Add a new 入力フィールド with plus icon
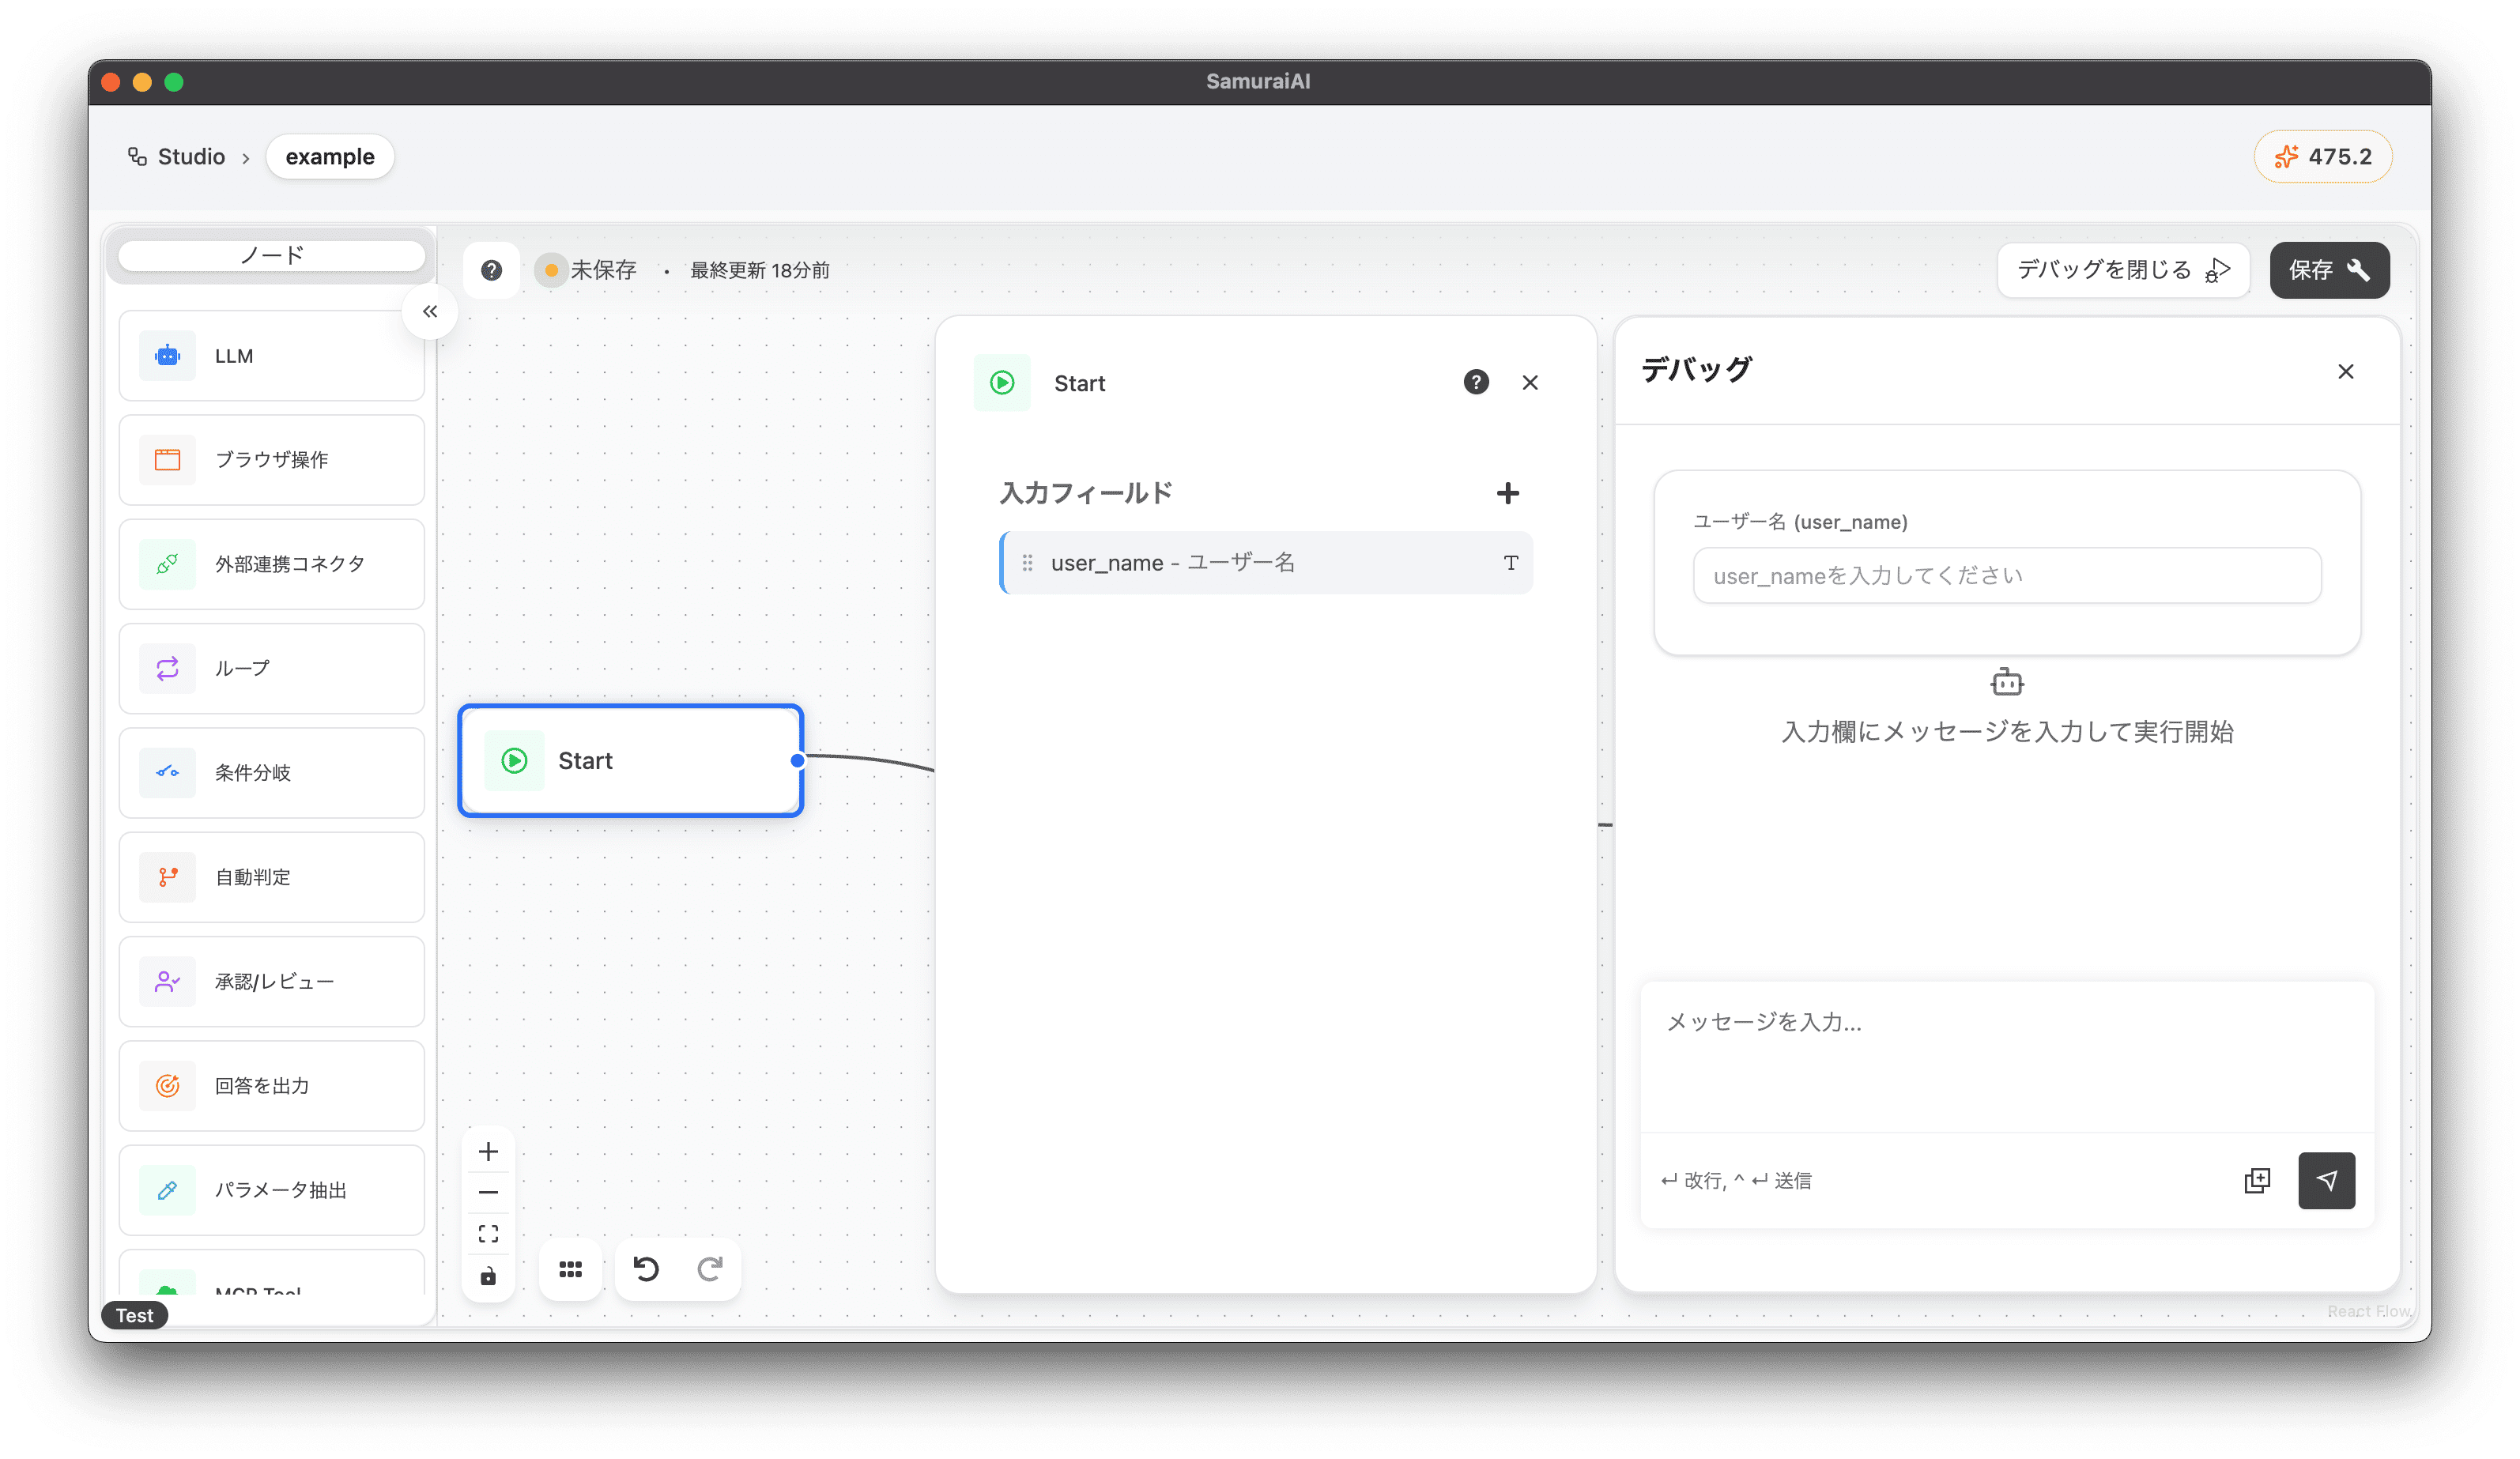Viewport: 2520px width, 1459px height. click(x=1507, y=493)
